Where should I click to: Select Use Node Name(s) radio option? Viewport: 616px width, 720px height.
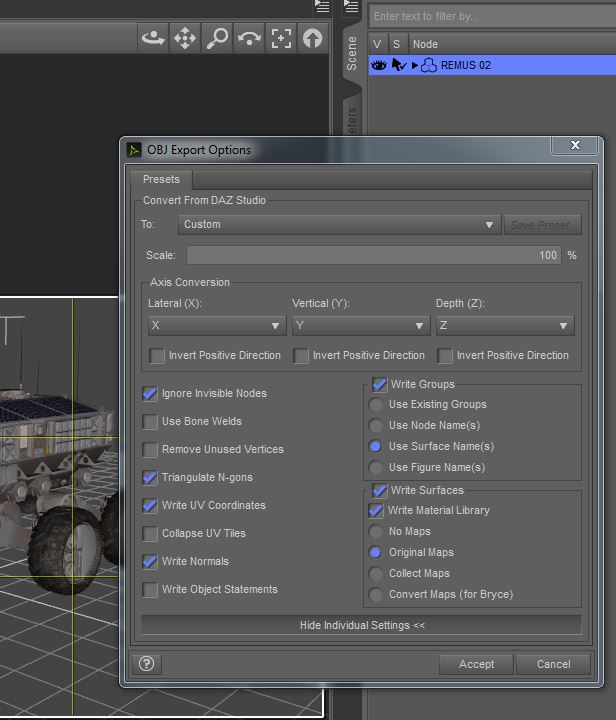pyautogui.click(x=376, y=425)
